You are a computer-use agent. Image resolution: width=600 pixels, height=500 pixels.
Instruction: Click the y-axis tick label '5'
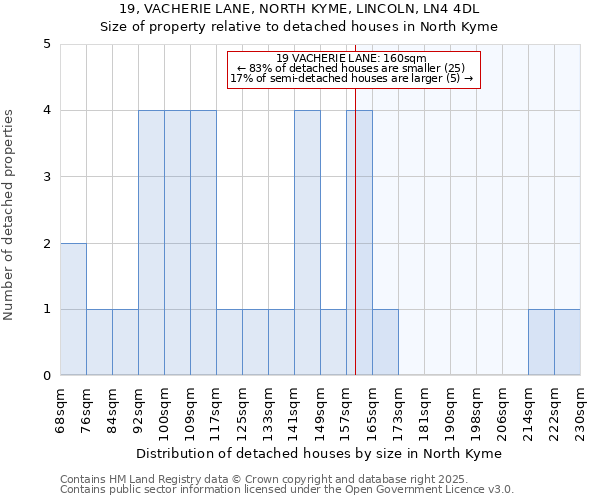(47, 44)
